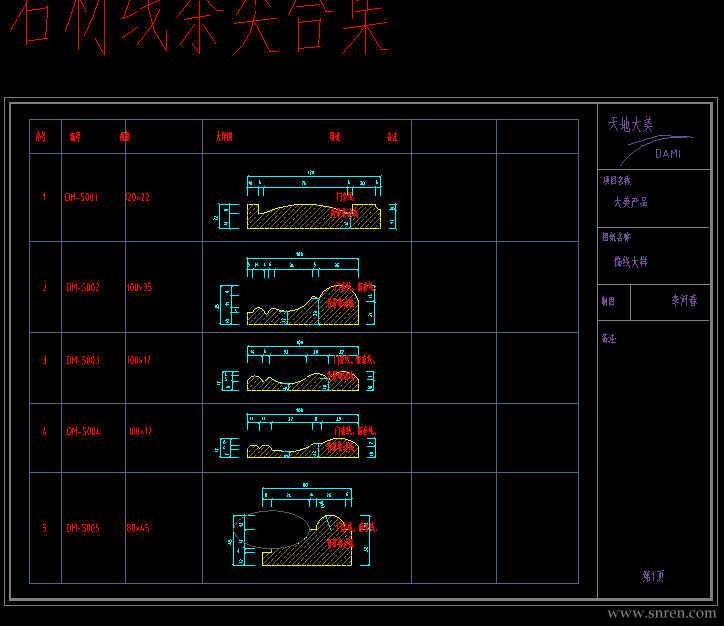The image size is (724, 626).
Task: Select the grey oval in DM-S005 drawing
Action: (x=272, y=530)
